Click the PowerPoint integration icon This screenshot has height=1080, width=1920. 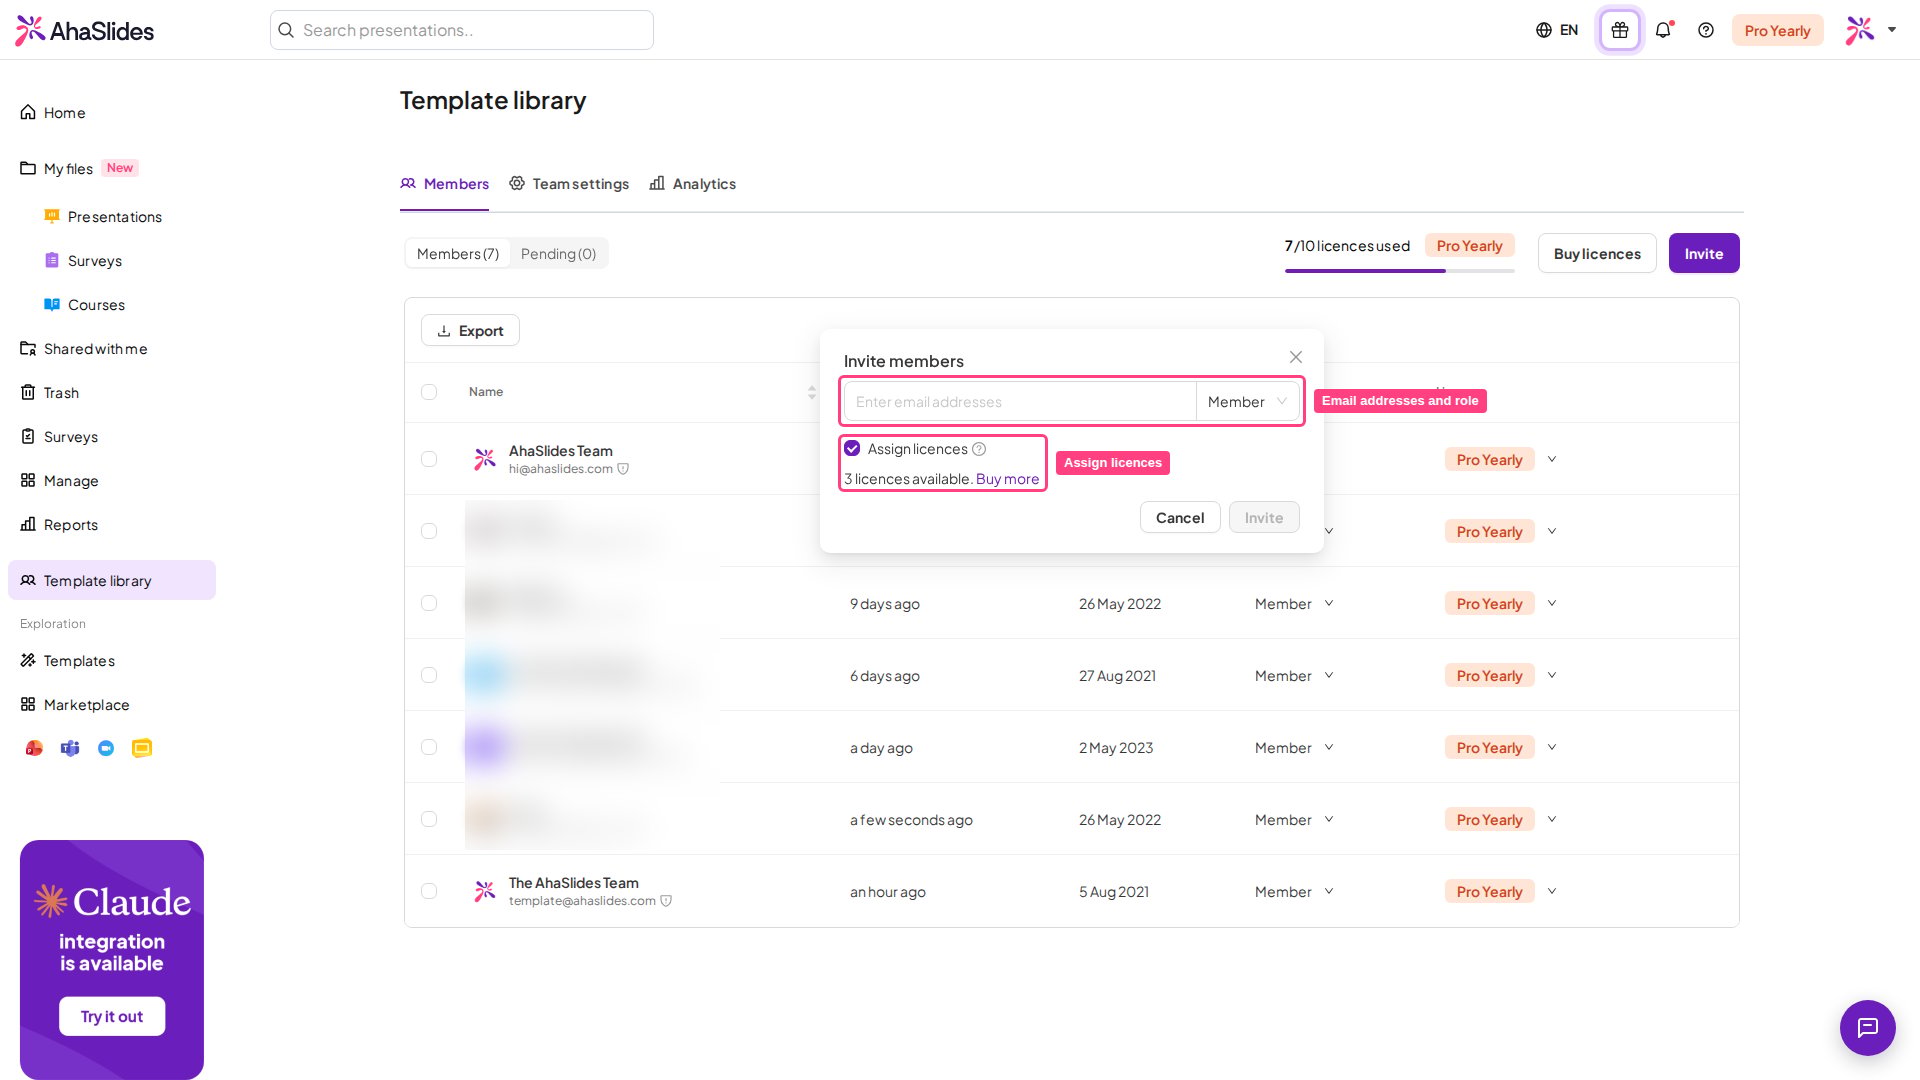[x=34, y=748]
